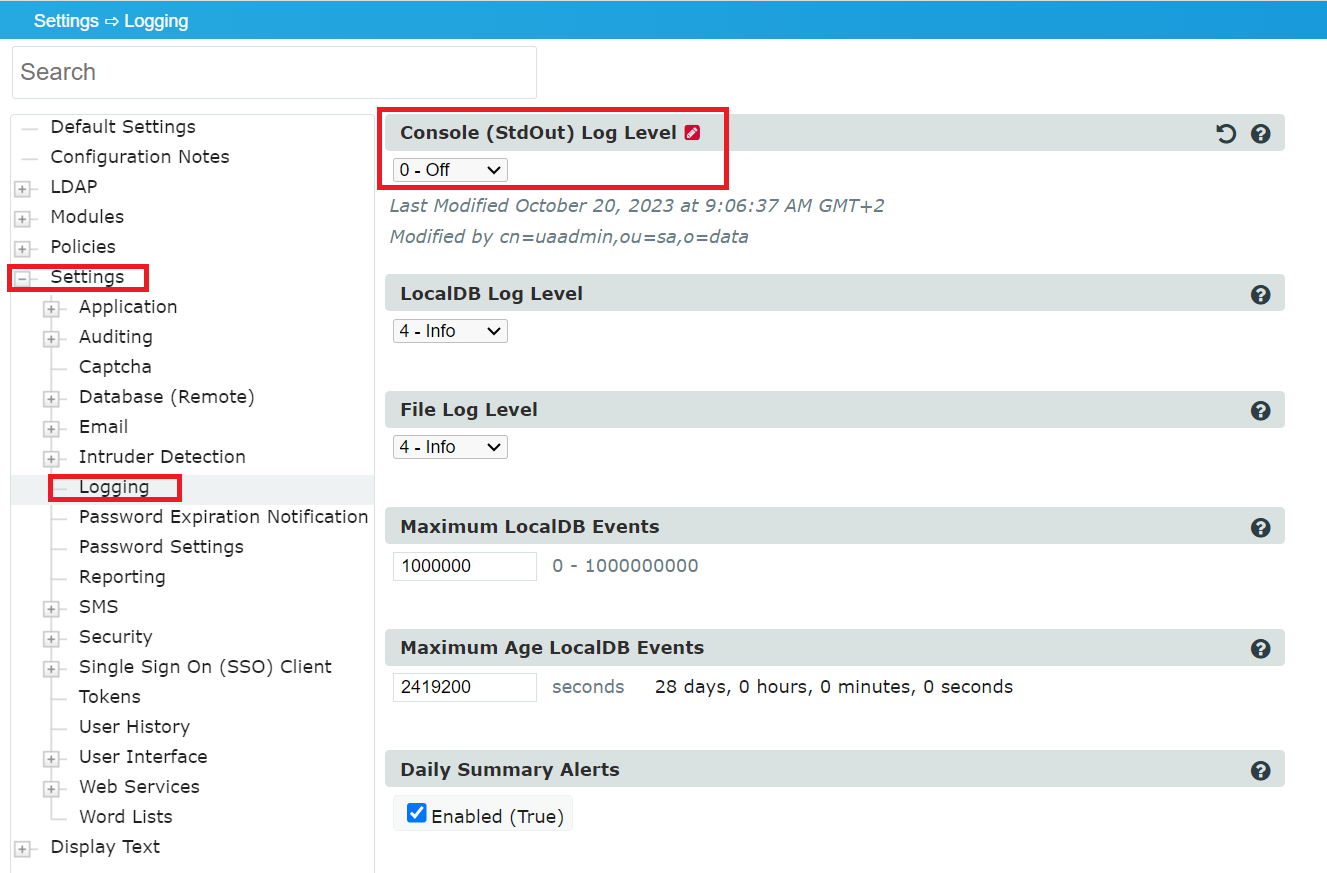Expand the LDAP tree node
Screen dimensions: 1327x873
[x=22, y=189]
